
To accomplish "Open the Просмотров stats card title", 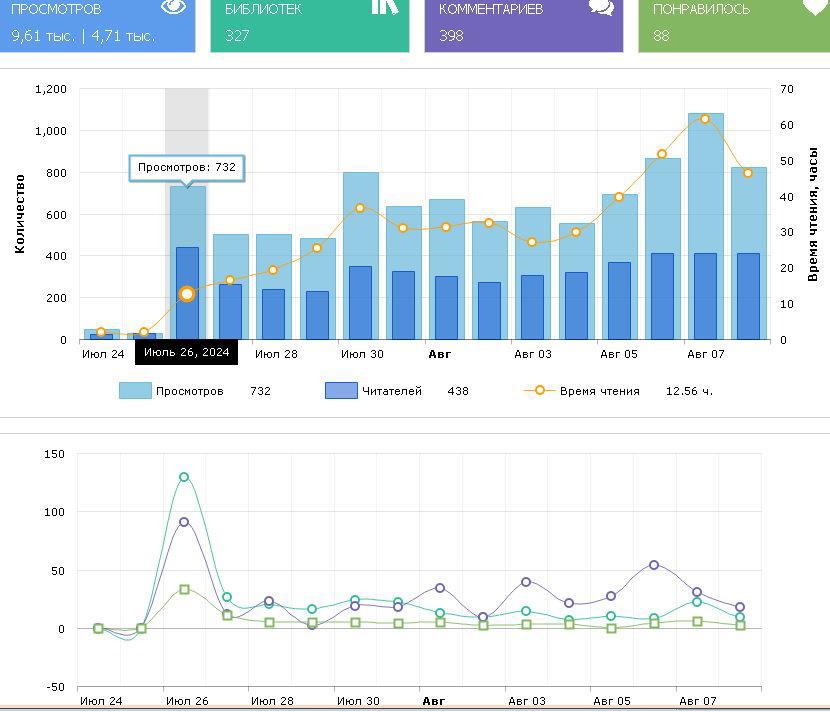I will coord(56,9).
